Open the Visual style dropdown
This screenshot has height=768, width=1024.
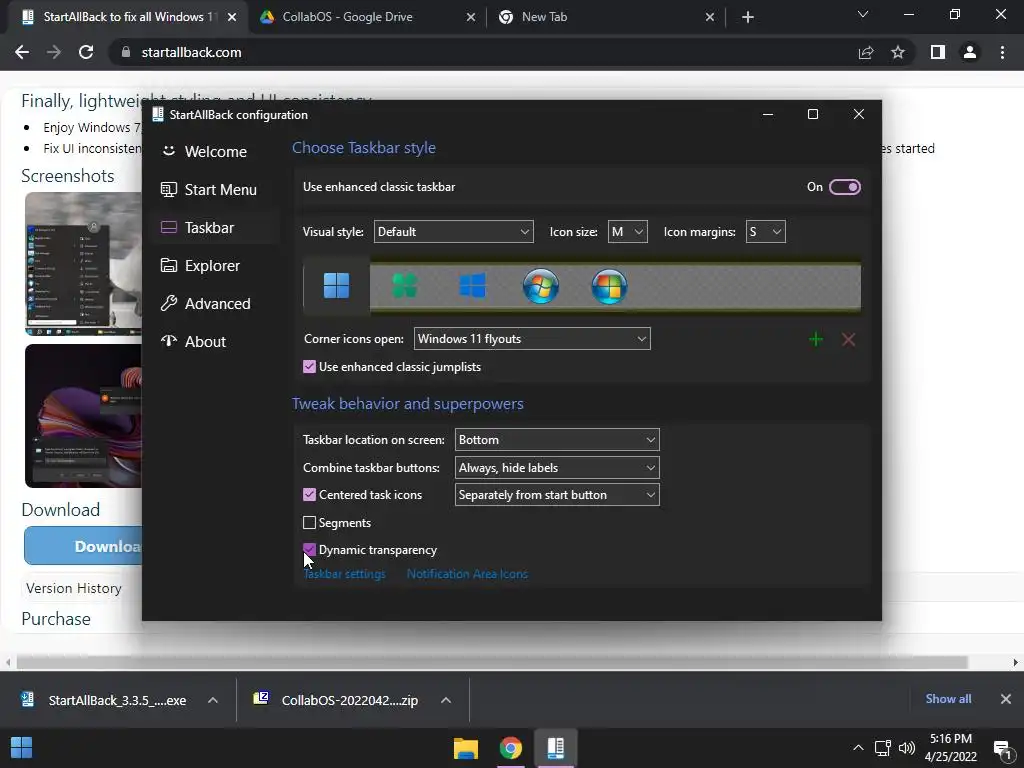point(453,232)
